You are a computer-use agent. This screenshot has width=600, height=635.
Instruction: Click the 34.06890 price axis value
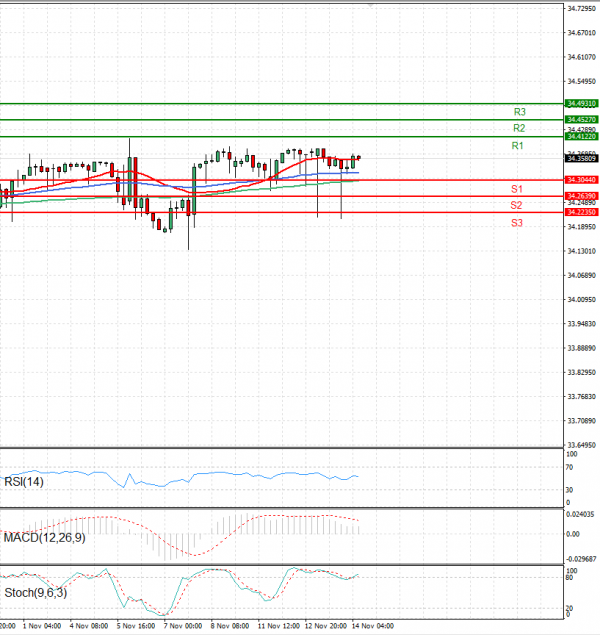582,275
